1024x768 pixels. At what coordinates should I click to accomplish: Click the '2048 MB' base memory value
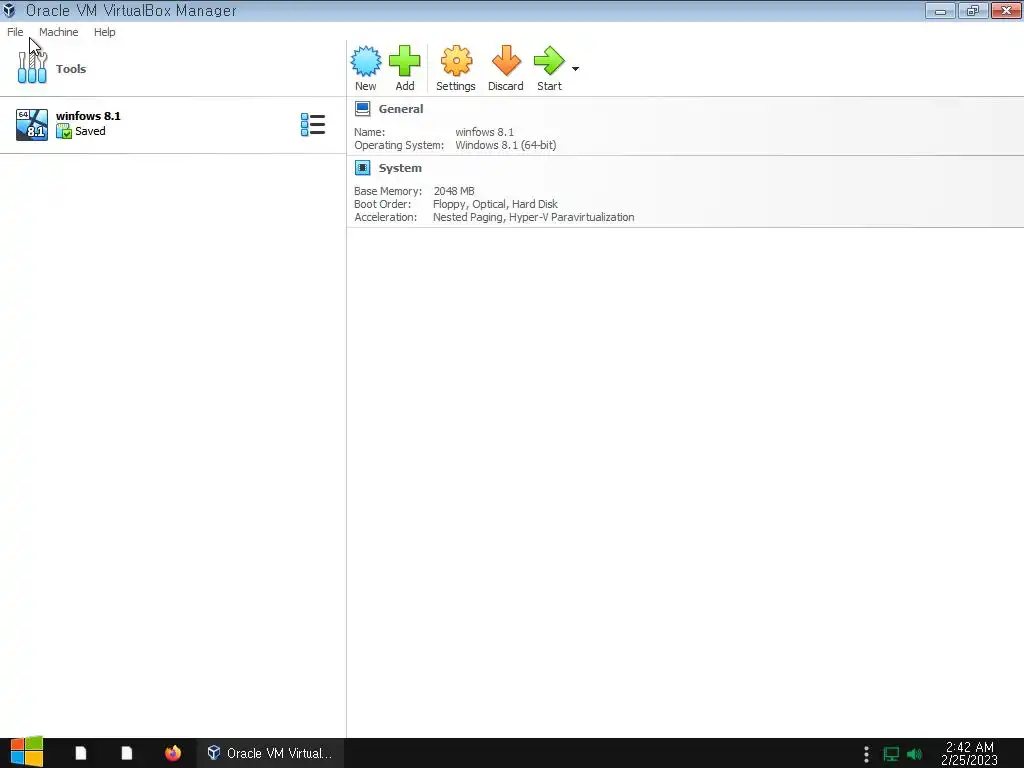pos(454,191)
